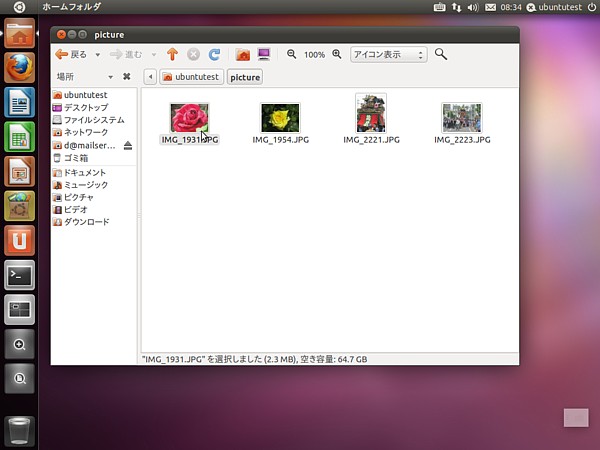The width and height of the screenshot is (600, 450).
Task: Select the IMG_1931.JPG red rose thumbnail
Action: (190, 118)
